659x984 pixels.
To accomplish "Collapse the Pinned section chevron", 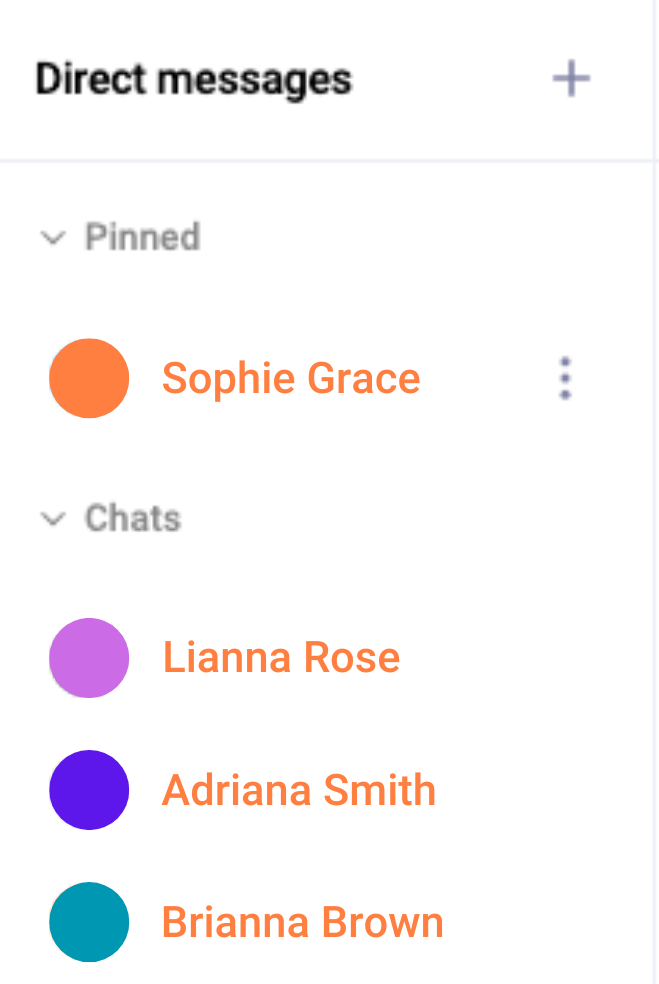I will coord(53,238).
